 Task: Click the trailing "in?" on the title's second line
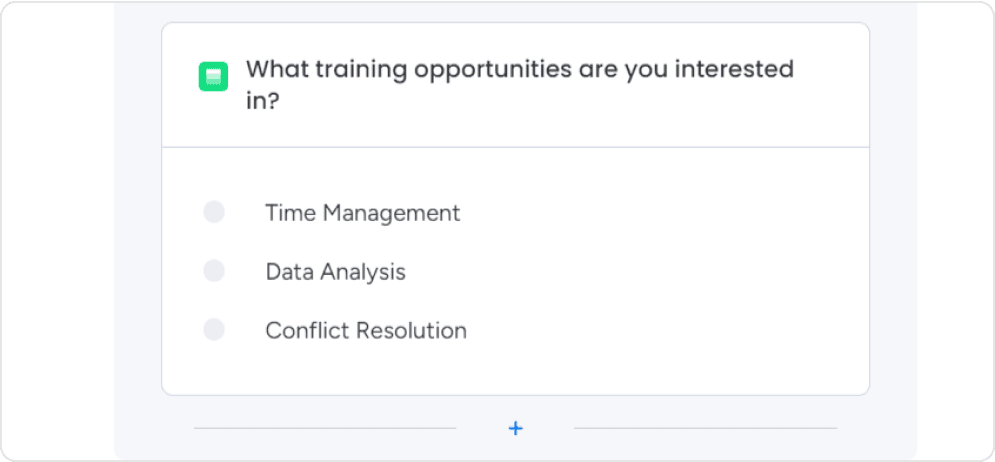pos(262,102)
